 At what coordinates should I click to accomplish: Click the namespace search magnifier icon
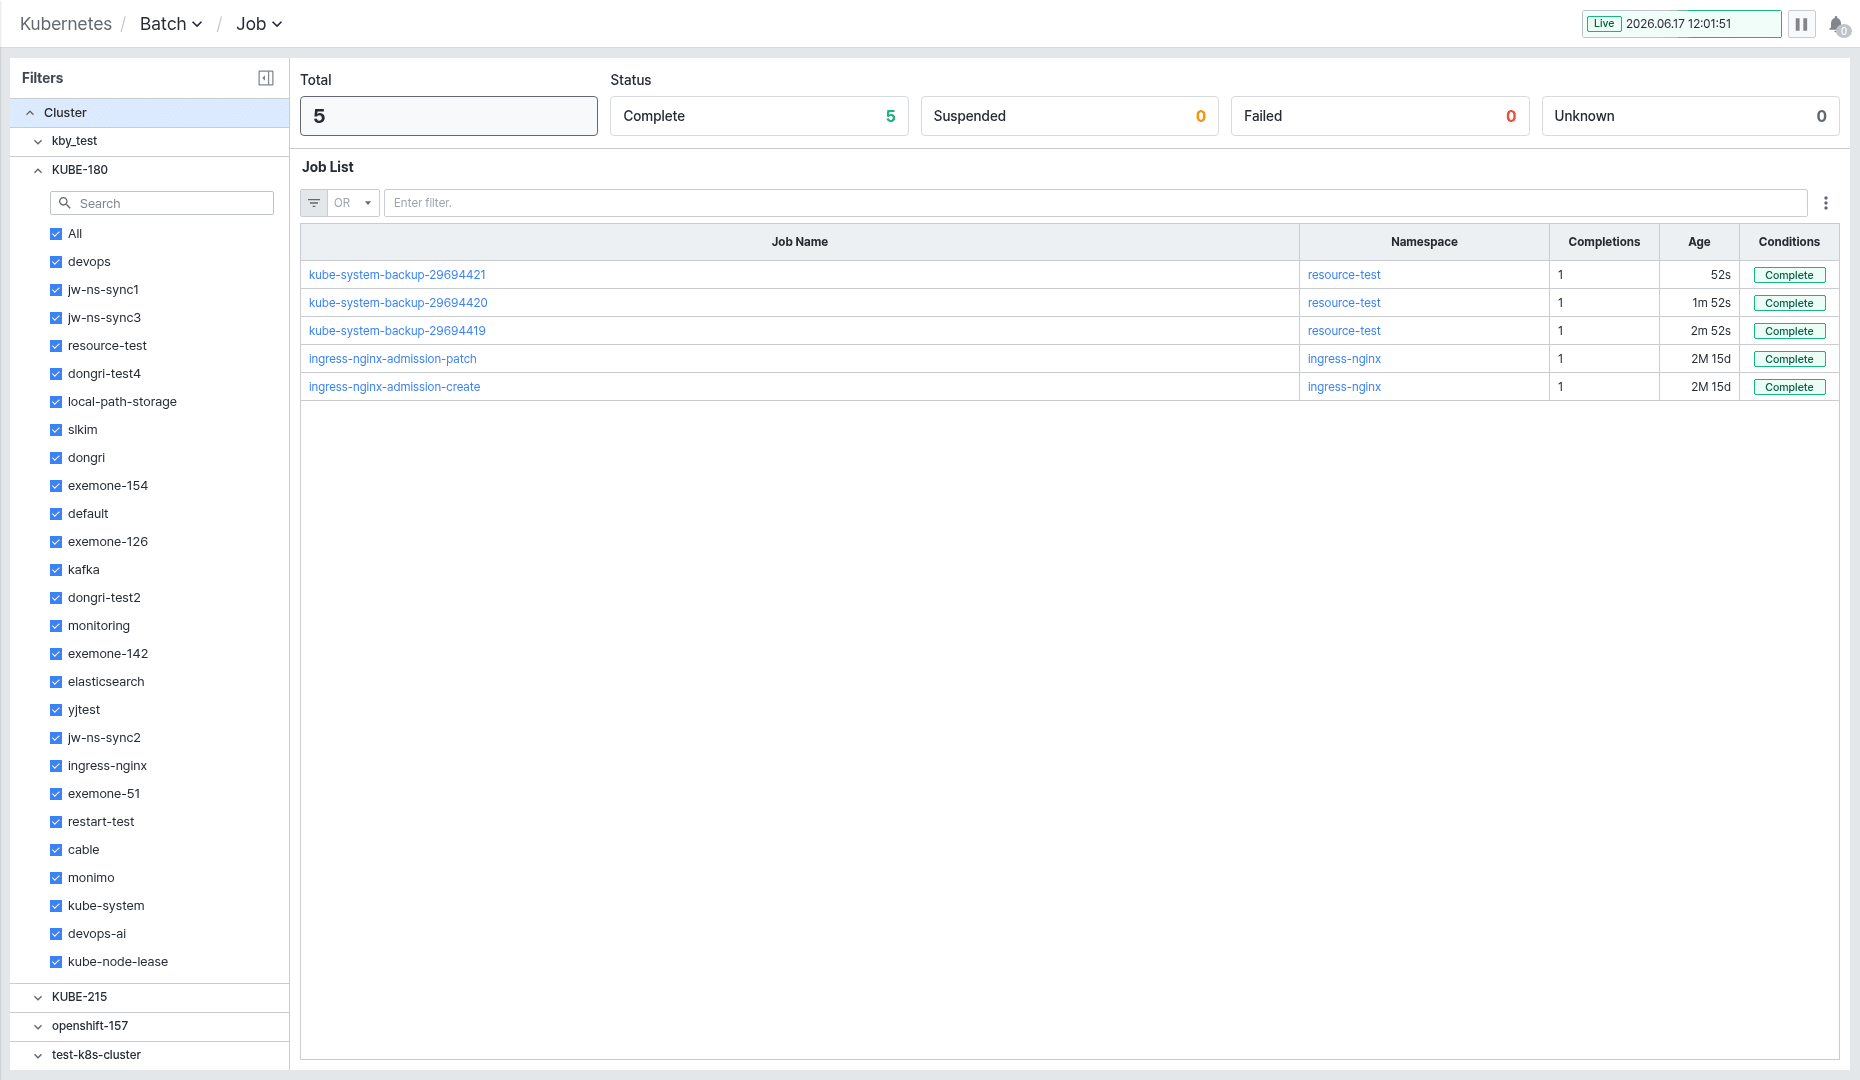click(65, 203)
